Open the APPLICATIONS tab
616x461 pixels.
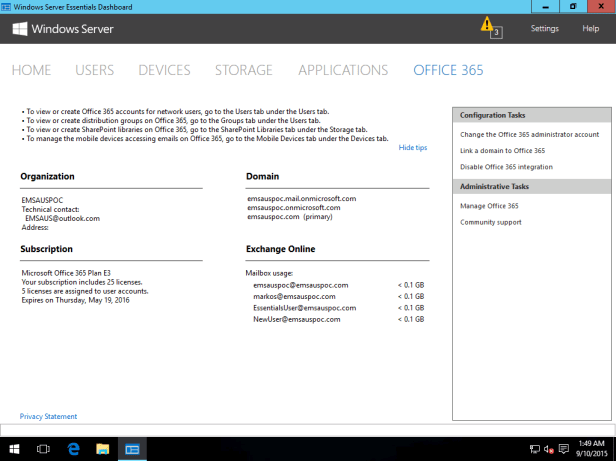click(x=343, y=70)
